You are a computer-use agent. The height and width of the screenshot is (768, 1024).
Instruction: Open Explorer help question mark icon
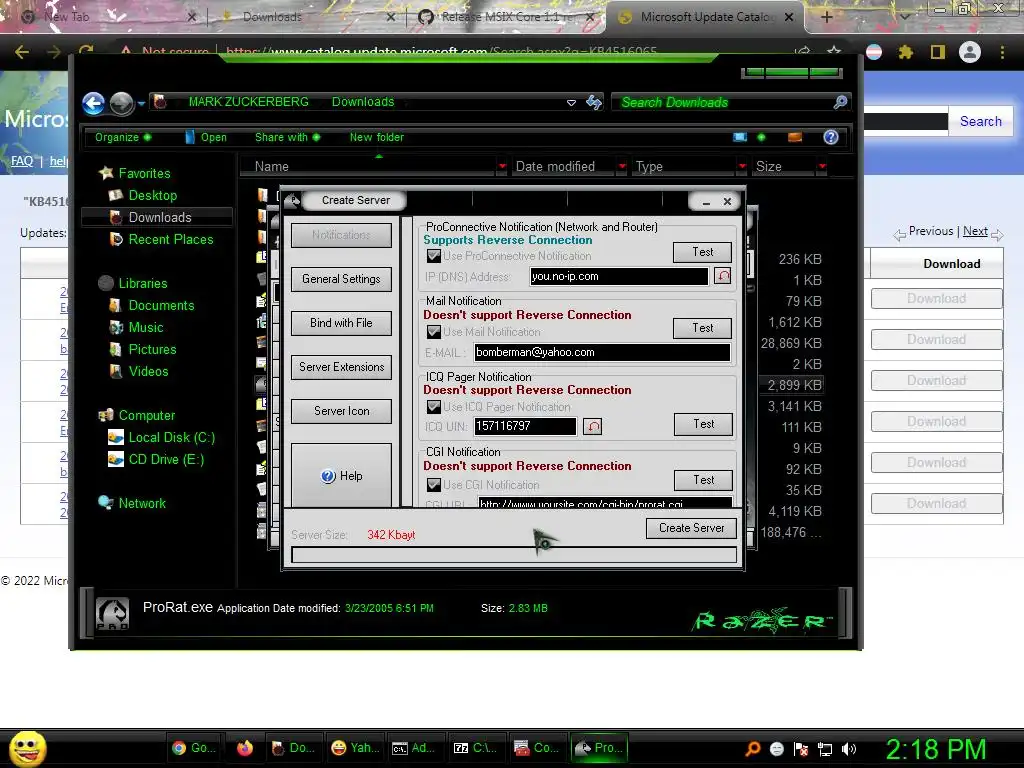click(x=831, y=137)
